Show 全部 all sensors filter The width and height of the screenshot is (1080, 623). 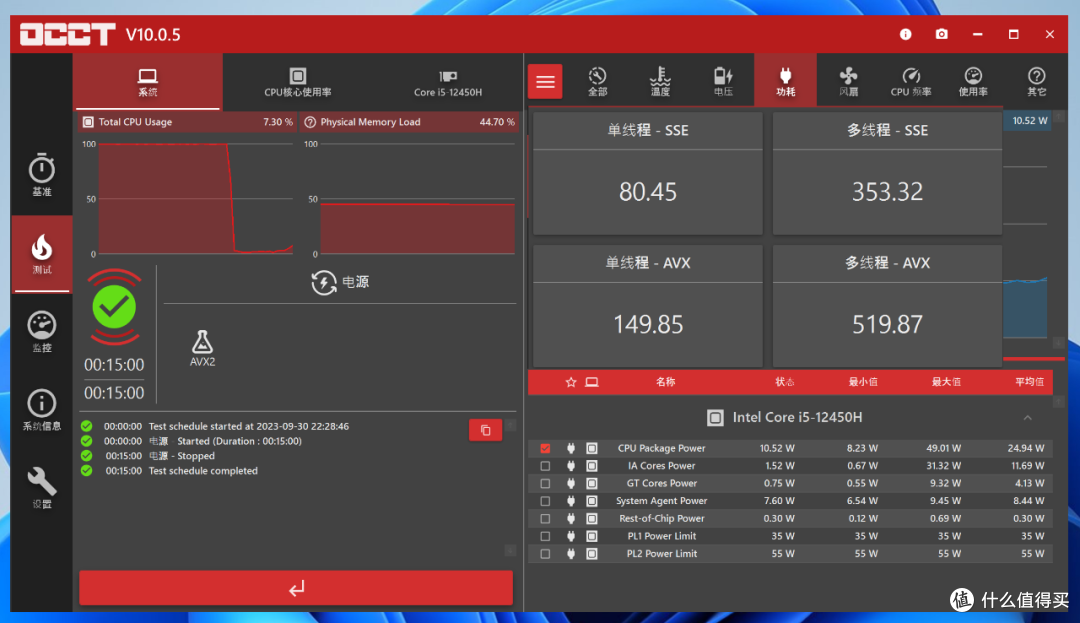pyautogui.click(x=598, y=81)
